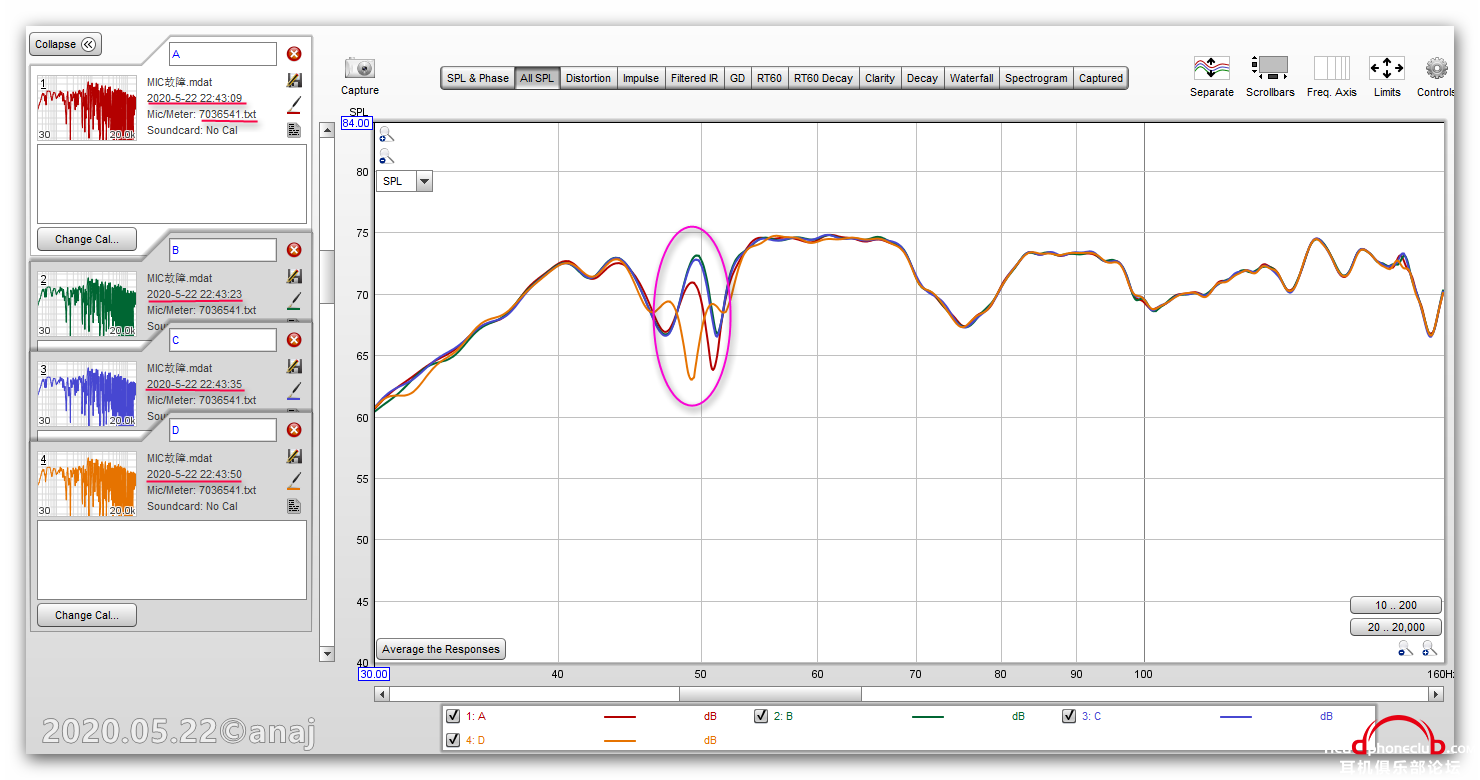Set range with 10 .. 200 button
The width and height of the screenshot is (1480, 780).
pos(1396,605)
